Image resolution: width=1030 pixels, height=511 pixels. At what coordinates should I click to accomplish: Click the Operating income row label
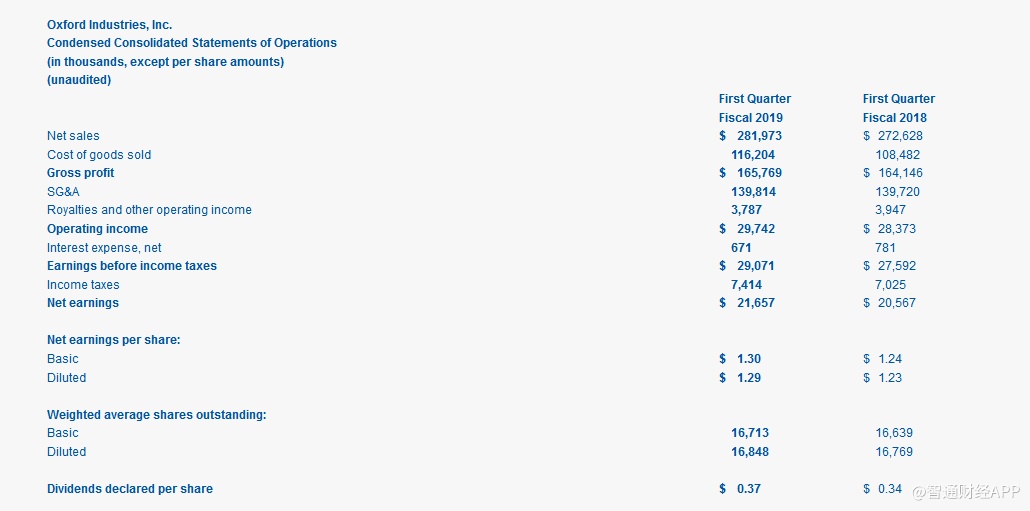97,229
